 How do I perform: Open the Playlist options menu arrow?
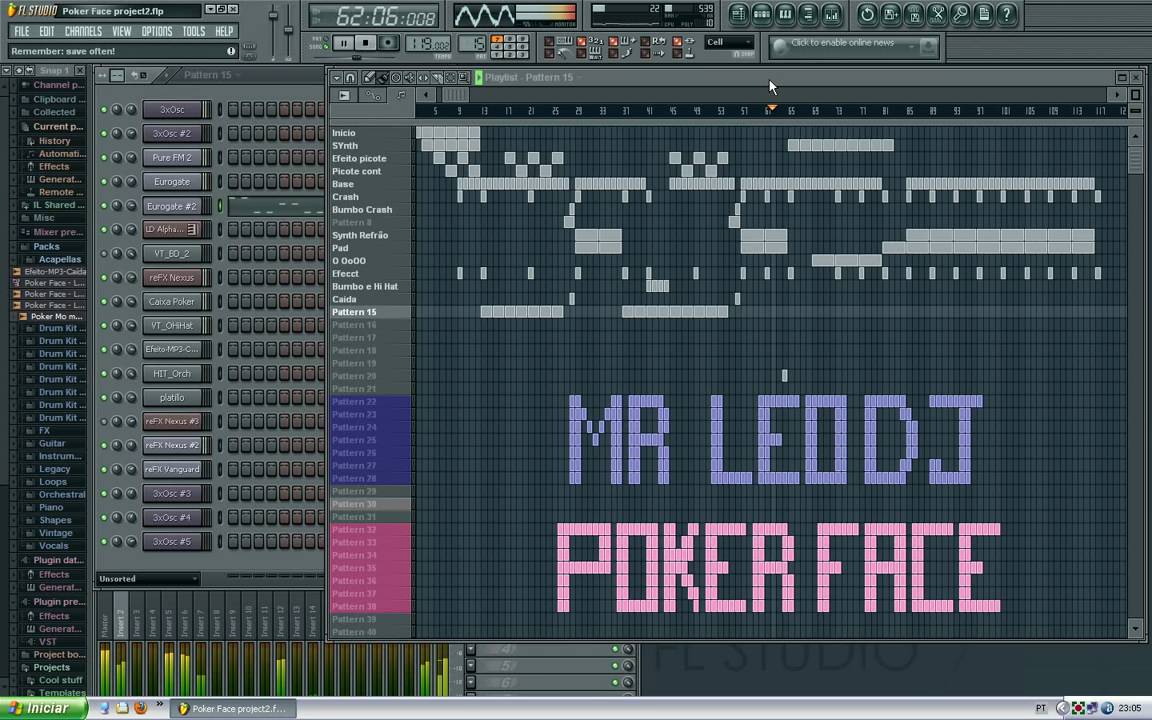tap(336, 77)
